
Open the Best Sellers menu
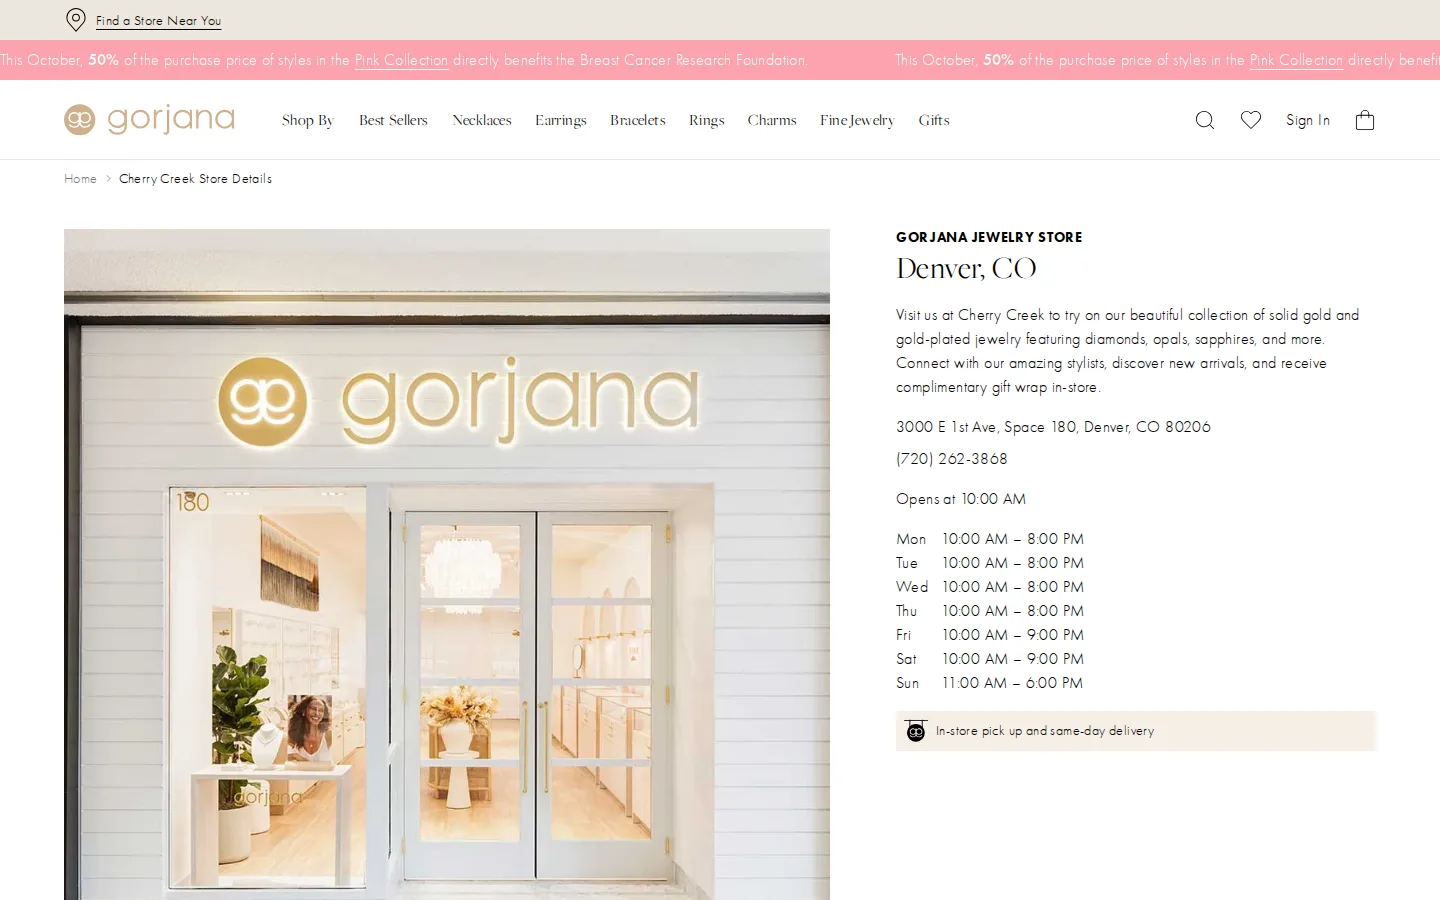393,120
